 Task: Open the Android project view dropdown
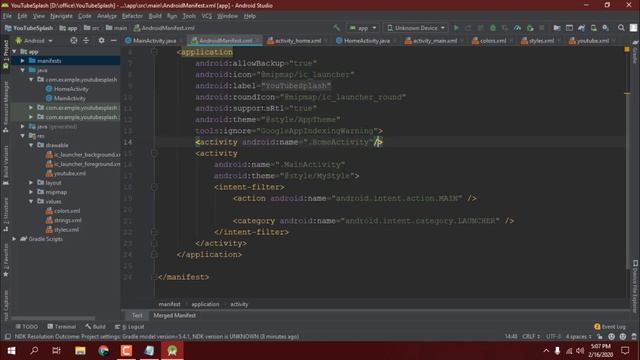tap(34, 41)
